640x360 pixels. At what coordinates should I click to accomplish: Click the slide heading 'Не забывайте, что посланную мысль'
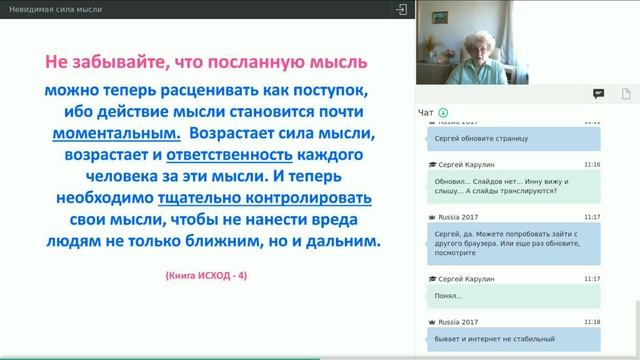tap(206, 62)
